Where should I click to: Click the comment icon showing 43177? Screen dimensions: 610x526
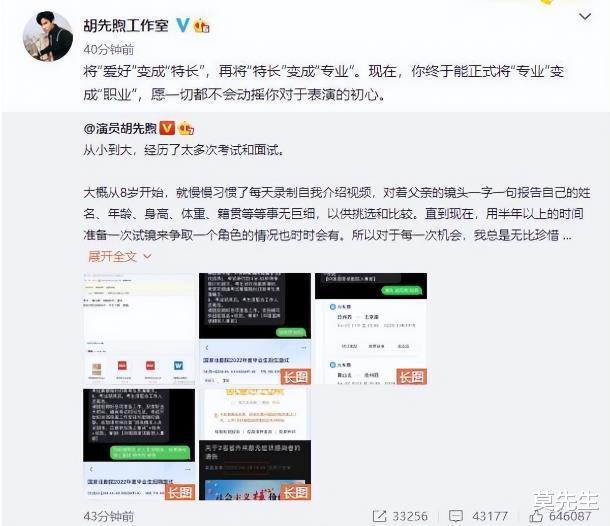pos(456,516)
